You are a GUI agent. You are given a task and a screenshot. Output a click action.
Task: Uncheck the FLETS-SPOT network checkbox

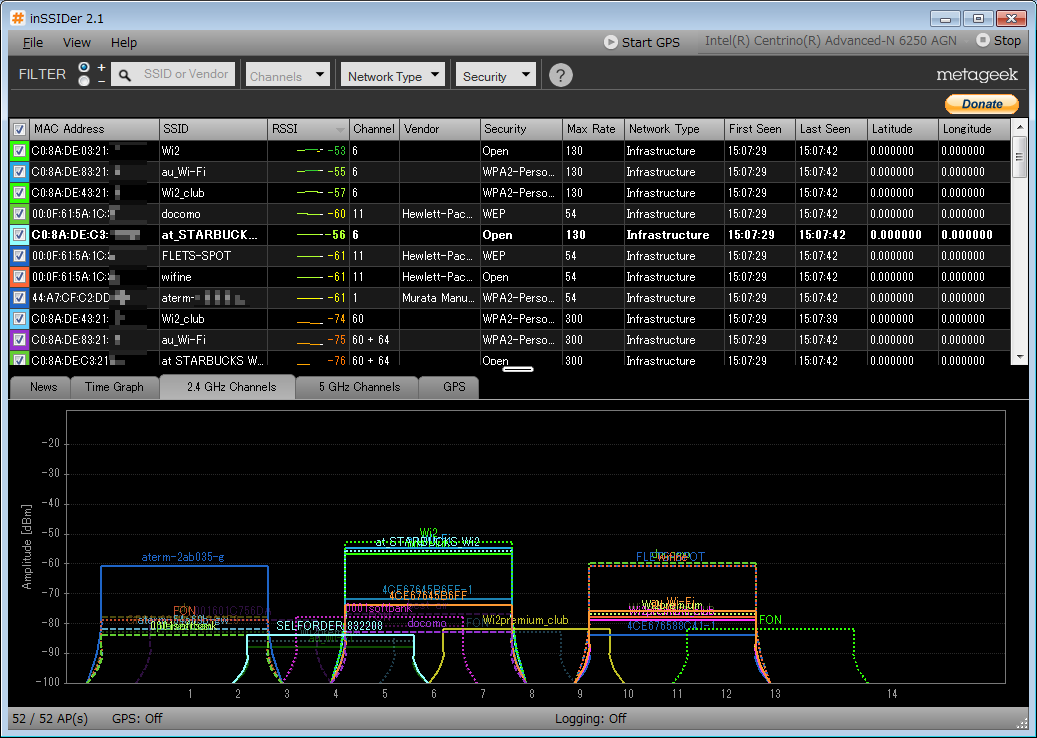click(19, 256)
